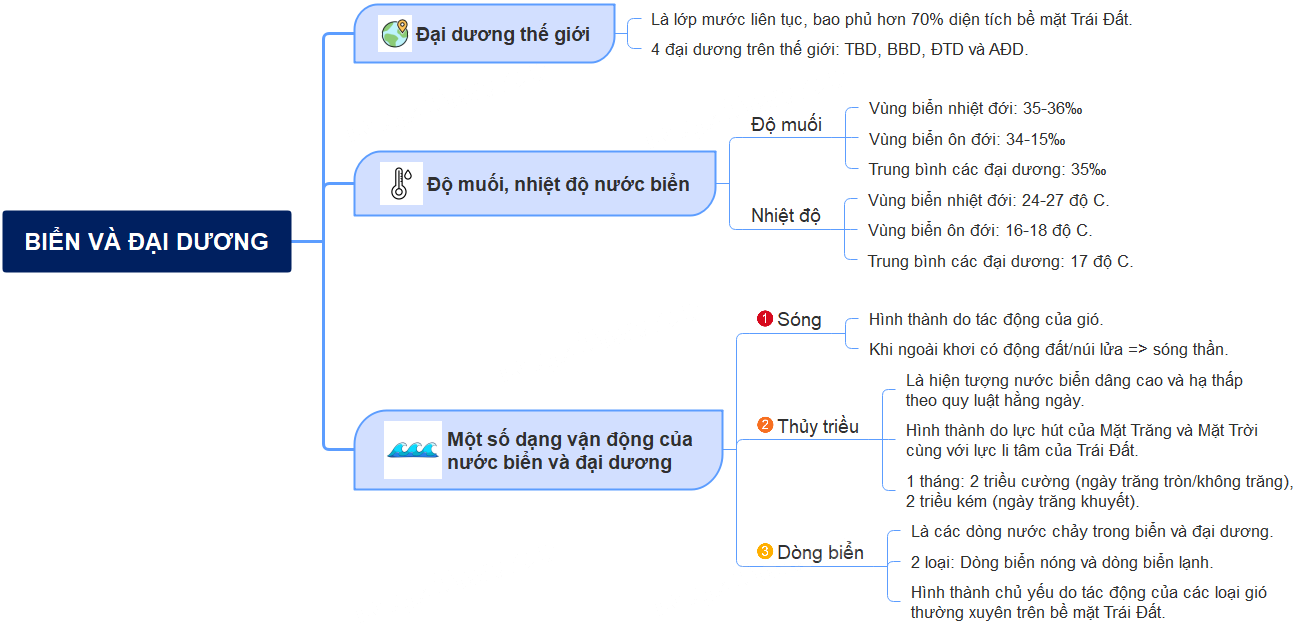
Task: Select the Dòng biển subtopic label
Action: coord(820,551)
